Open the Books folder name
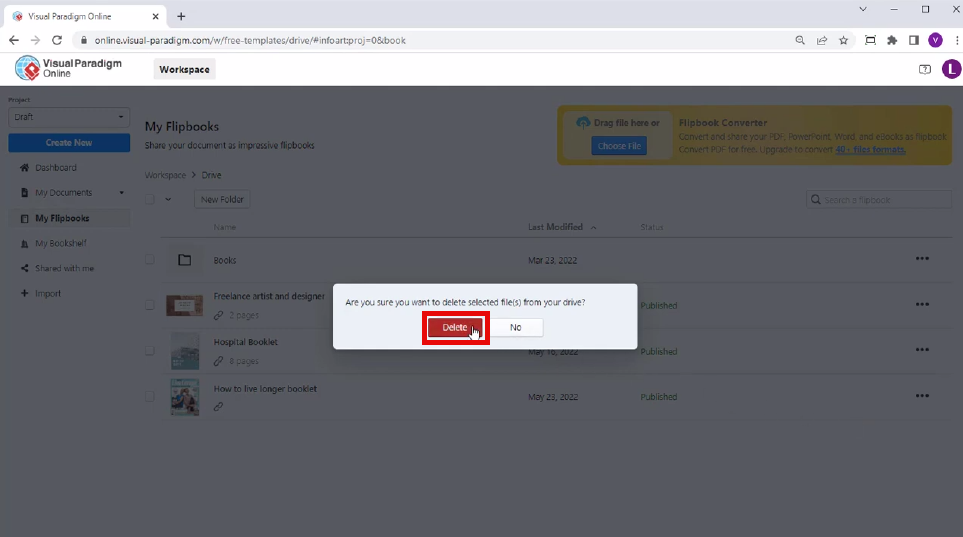 (x=225, y=261)
